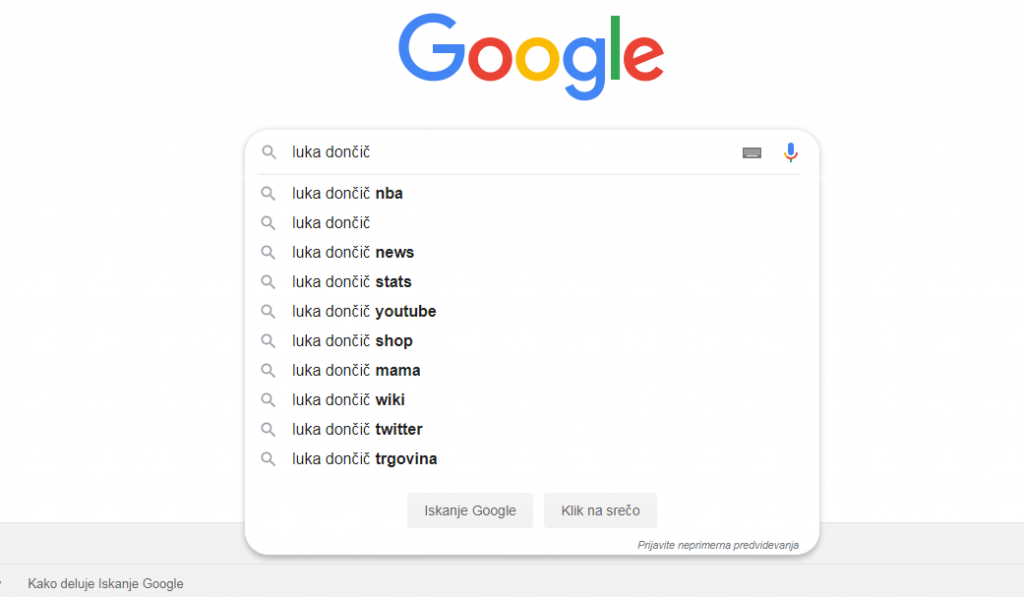Click the magnifier icon beside 'luka dončič wiki'

[x=268, y=400]
